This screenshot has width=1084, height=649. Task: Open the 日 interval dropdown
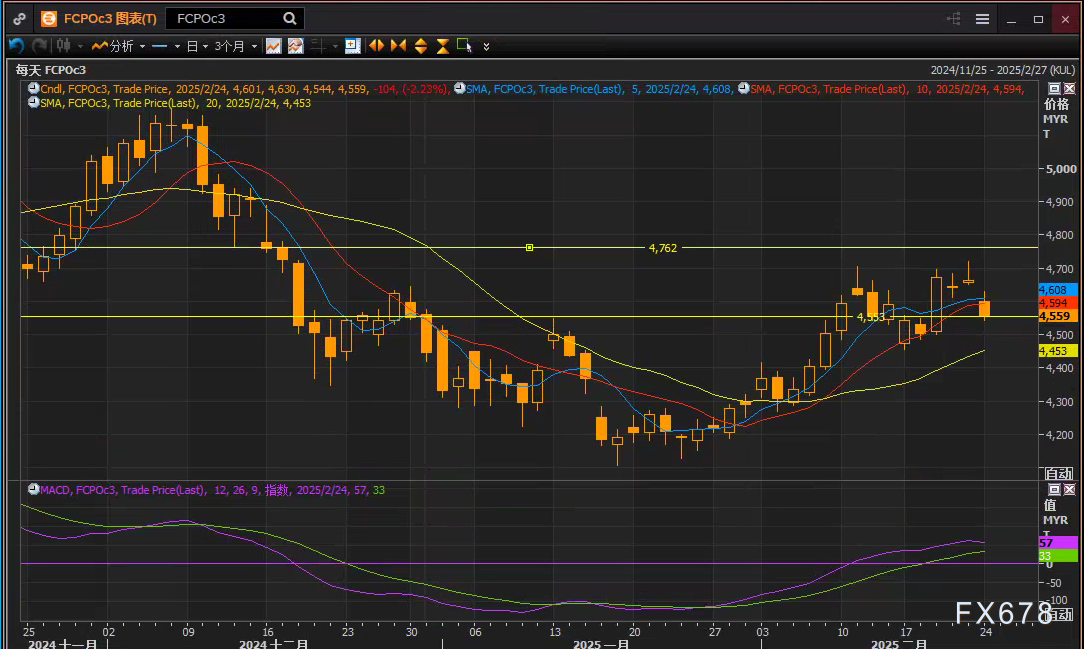[192, 45]
